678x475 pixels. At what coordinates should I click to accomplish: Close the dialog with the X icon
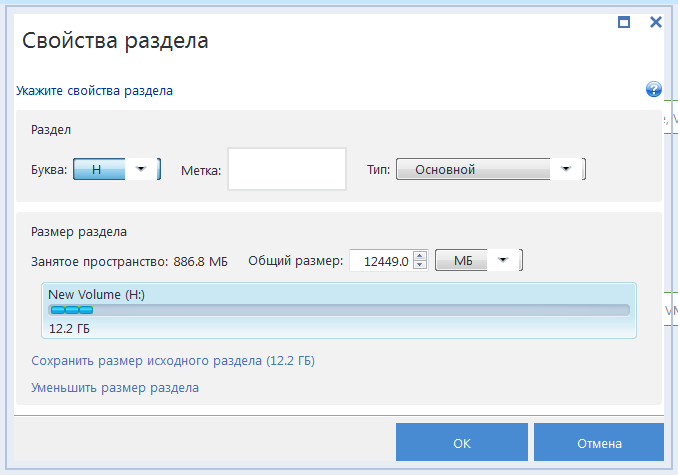pos(656,21)
